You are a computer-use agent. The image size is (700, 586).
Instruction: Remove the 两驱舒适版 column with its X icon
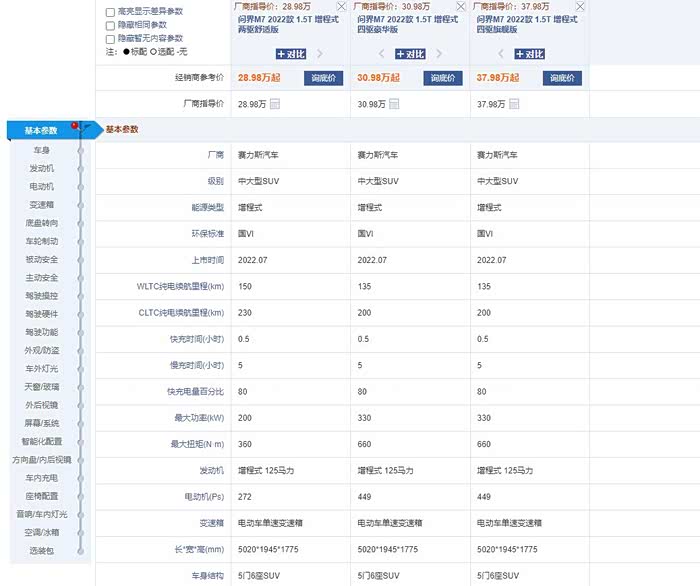click(x=341, y=6)
